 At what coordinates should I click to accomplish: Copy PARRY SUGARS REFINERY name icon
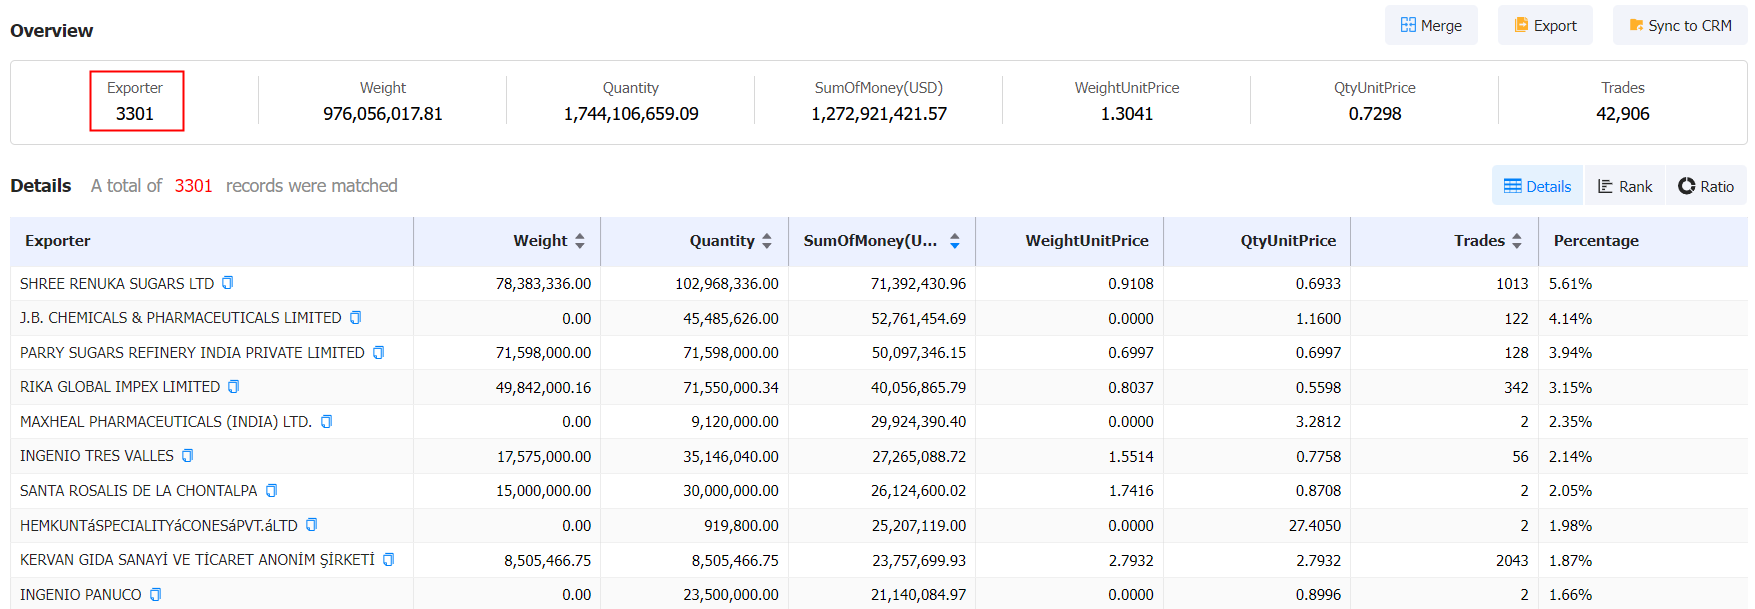[x=378, y=352]
